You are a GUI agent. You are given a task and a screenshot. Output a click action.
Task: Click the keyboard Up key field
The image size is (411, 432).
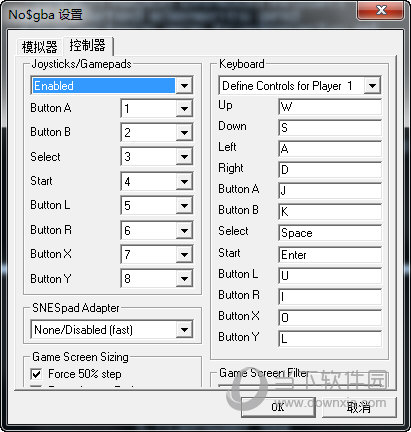[x=330, y=107]
